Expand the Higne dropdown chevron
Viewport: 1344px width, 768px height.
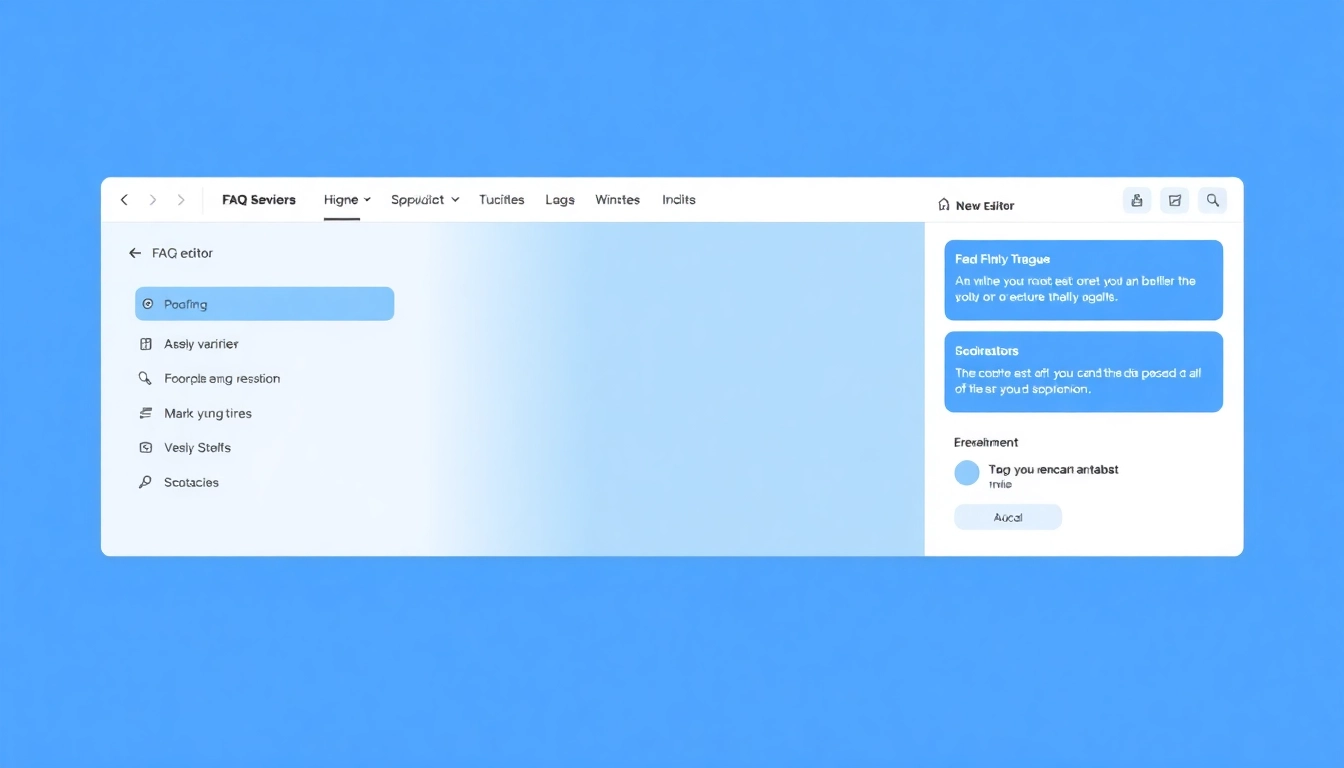point(367,200)
